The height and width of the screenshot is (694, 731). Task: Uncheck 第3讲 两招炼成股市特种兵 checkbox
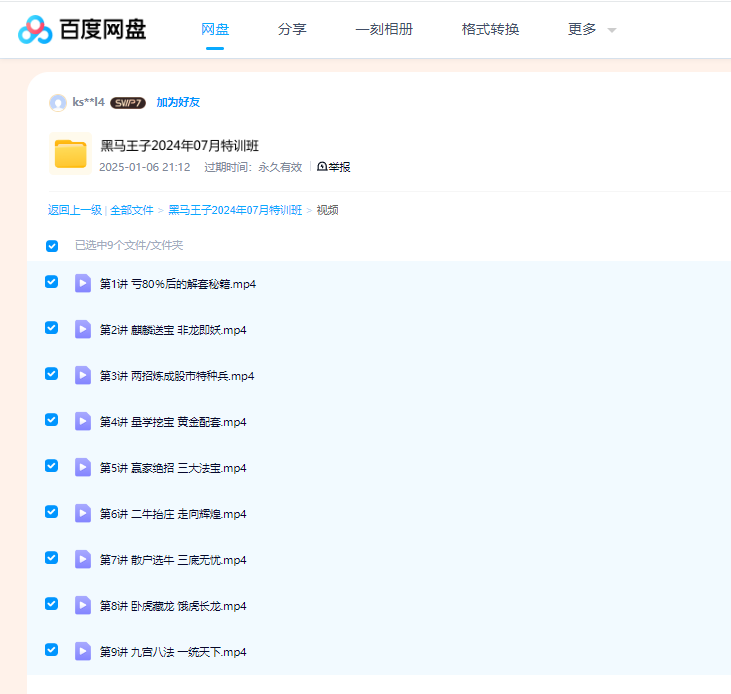coord(51,374)
